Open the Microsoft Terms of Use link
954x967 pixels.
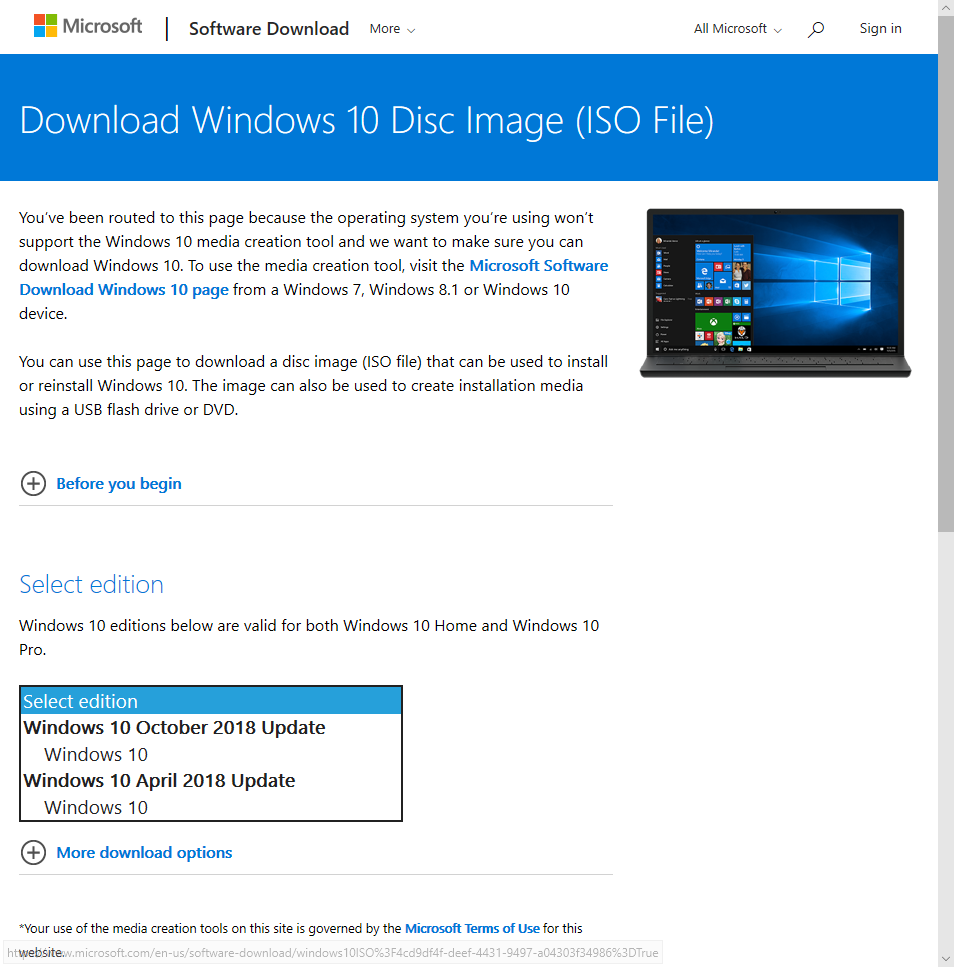pyautogui.click(x=472, y=929)
